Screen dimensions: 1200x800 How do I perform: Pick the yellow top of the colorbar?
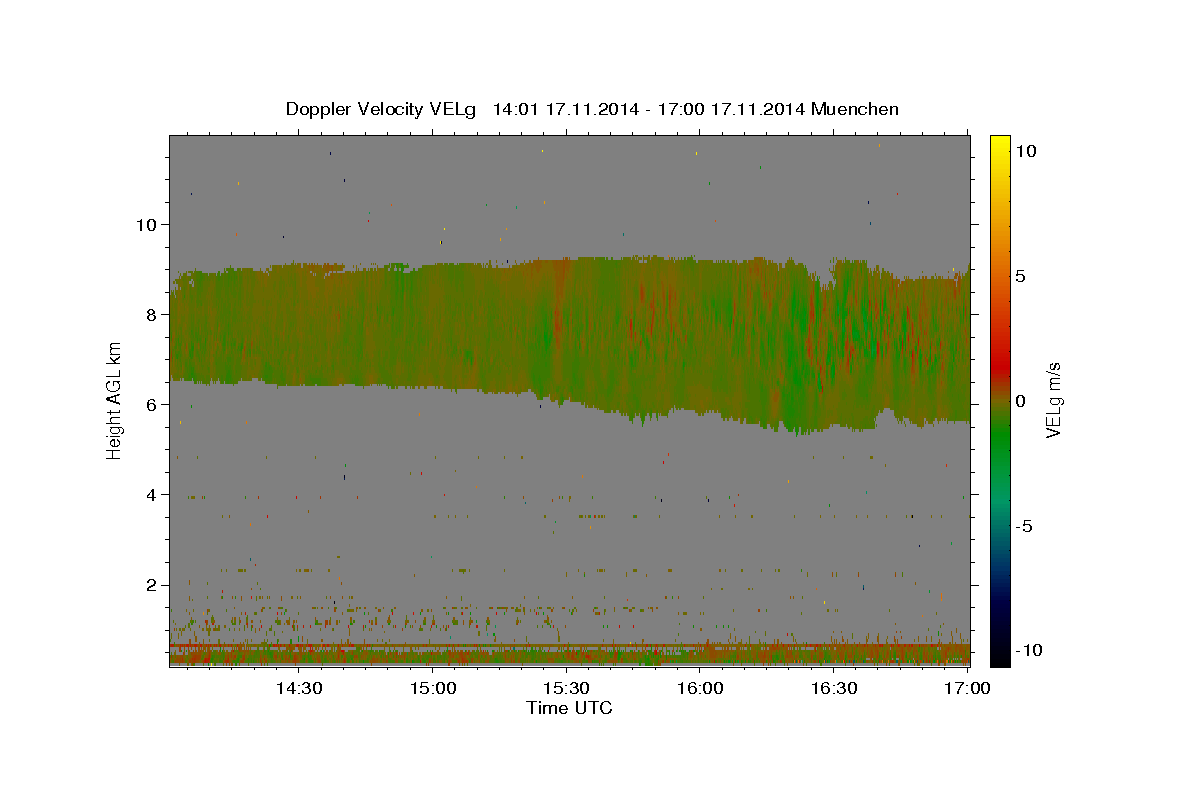point(1000,145)
